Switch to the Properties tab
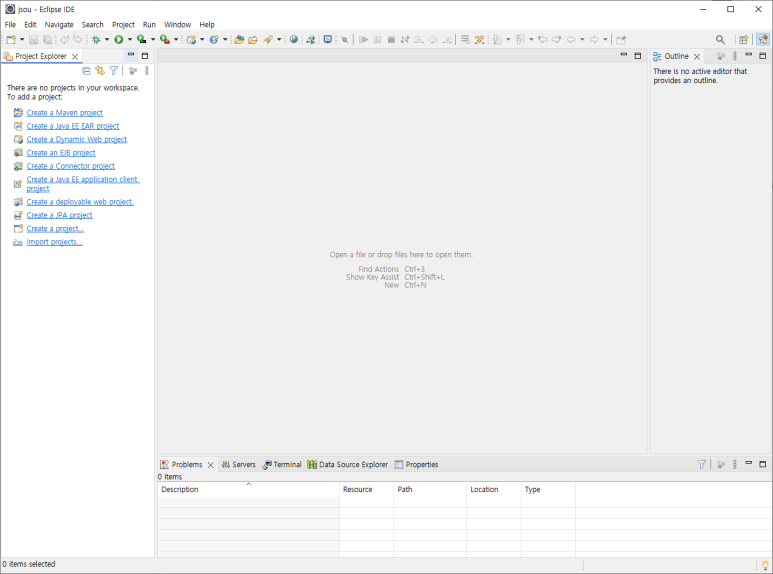This screenshot has width=773, height=574. click(x=417, y=465)
